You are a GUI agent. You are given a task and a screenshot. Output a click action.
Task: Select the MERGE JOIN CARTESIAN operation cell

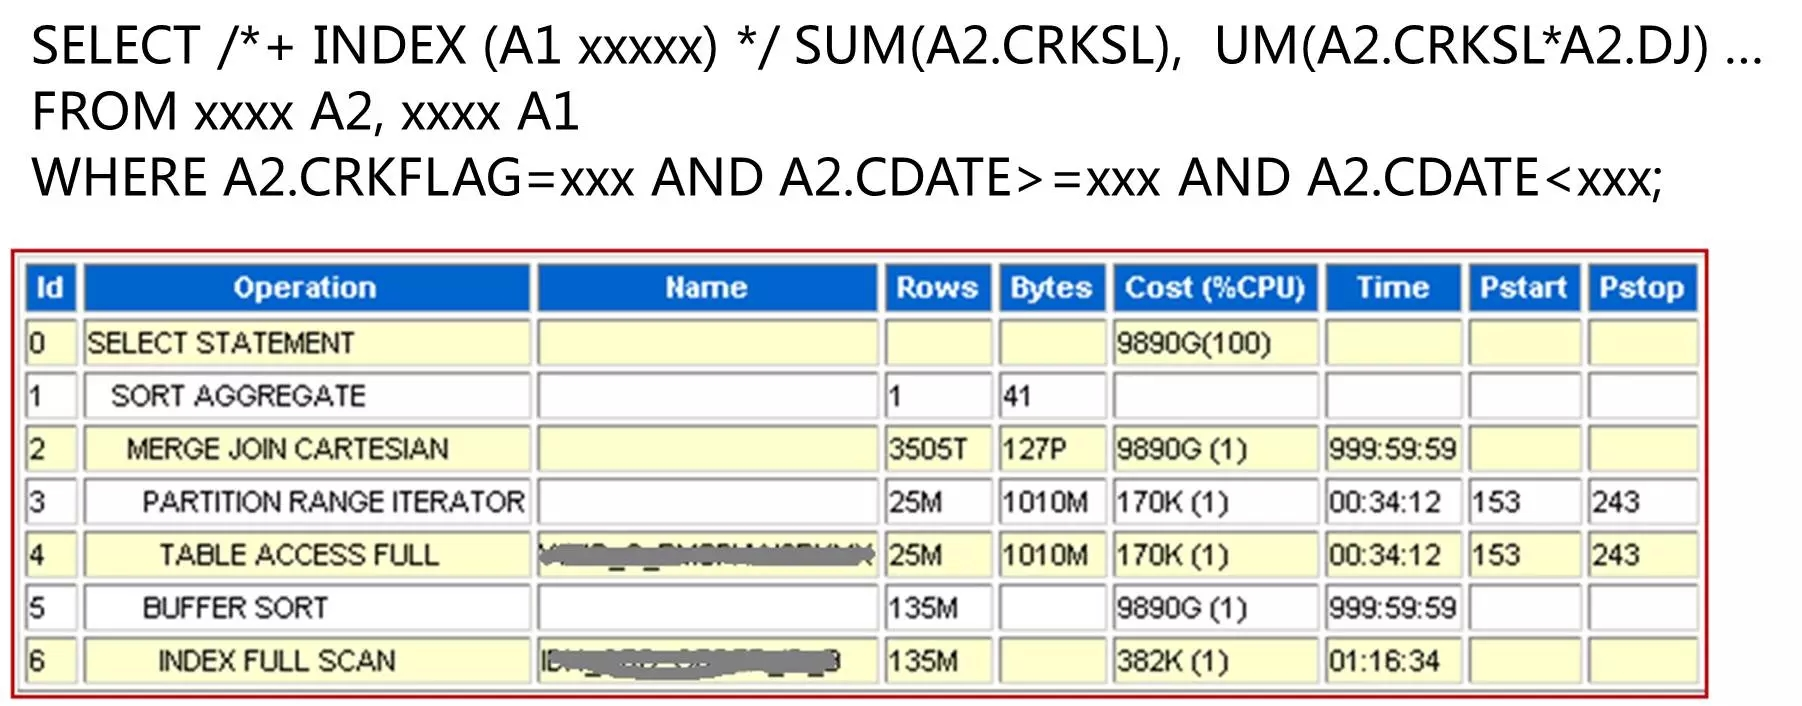306,449
